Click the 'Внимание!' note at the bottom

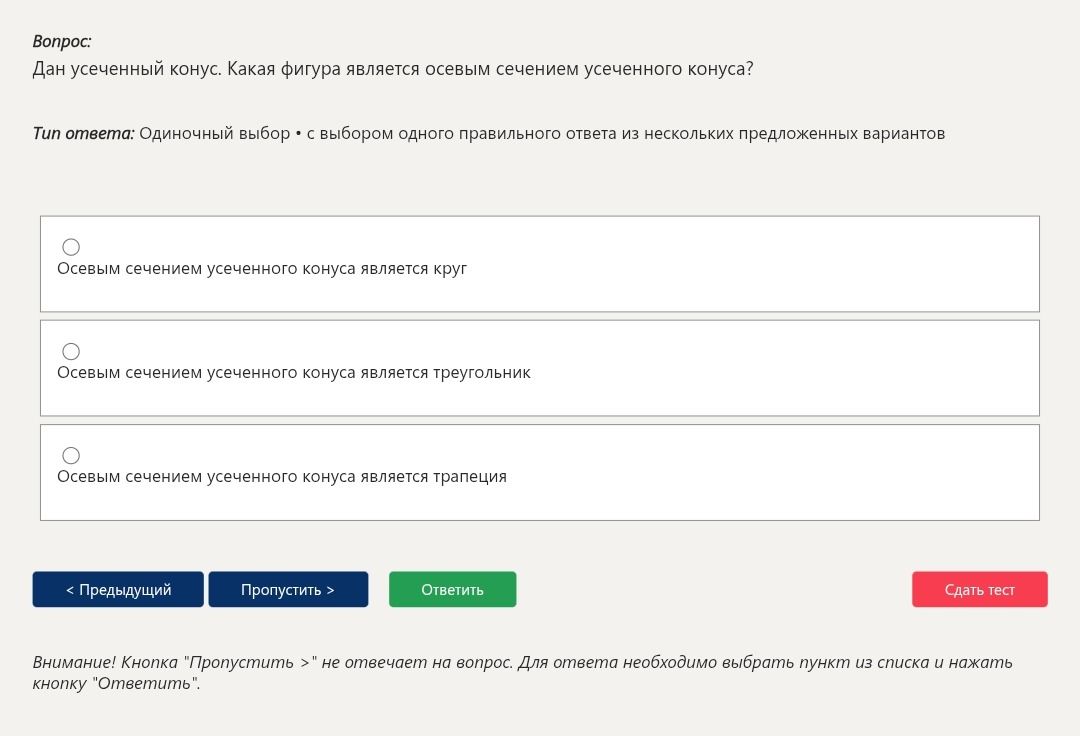click(x=522, y=673)
